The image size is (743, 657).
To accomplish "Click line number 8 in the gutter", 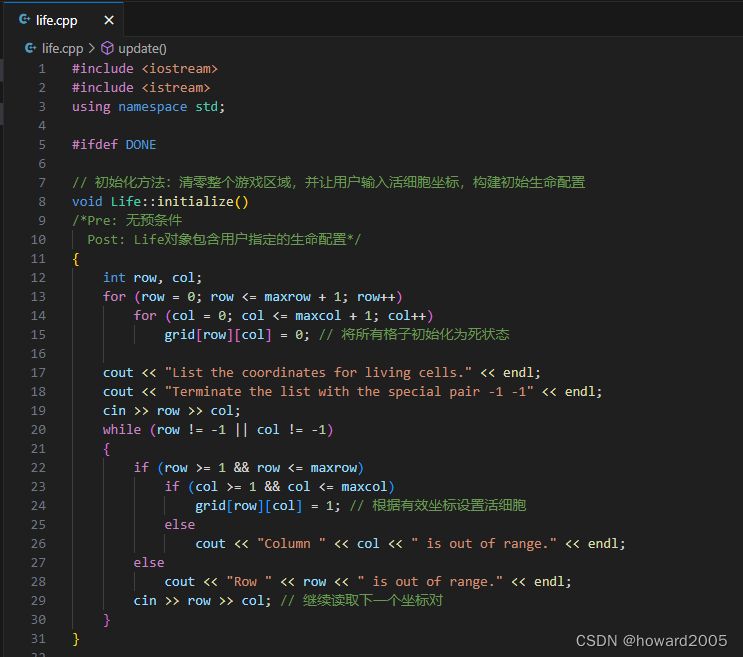I will coord(41,201).
